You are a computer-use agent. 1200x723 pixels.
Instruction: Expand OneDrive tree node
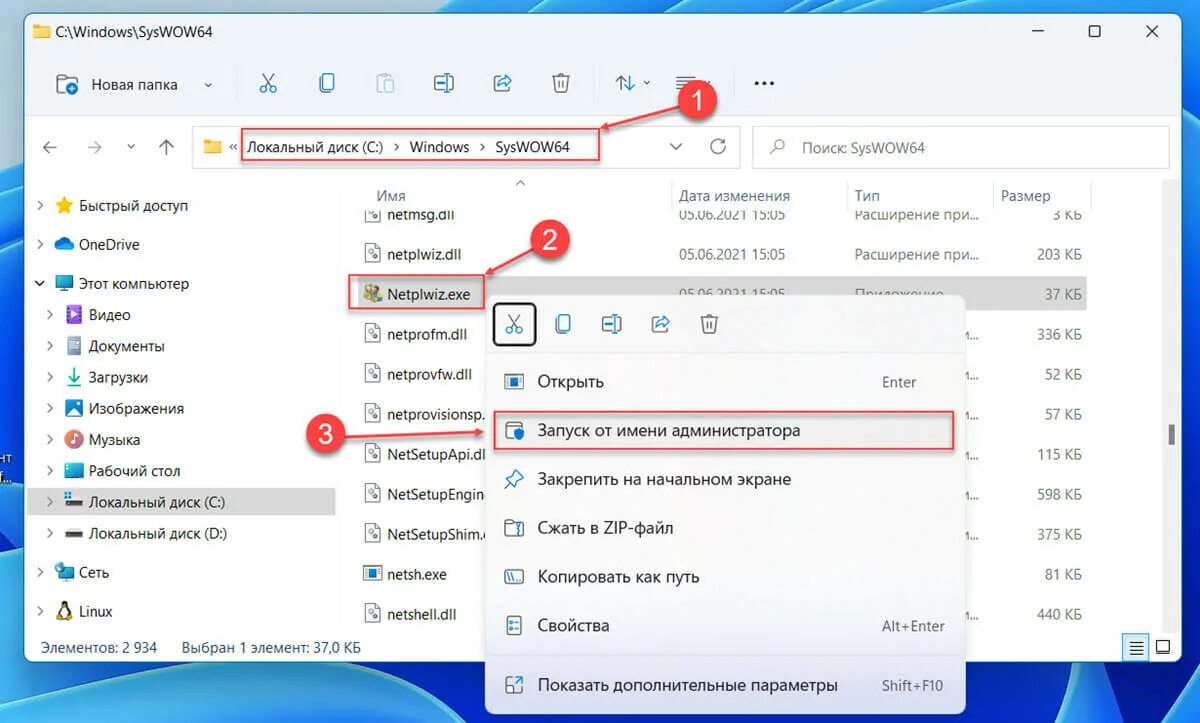click(x=40, y=244)
